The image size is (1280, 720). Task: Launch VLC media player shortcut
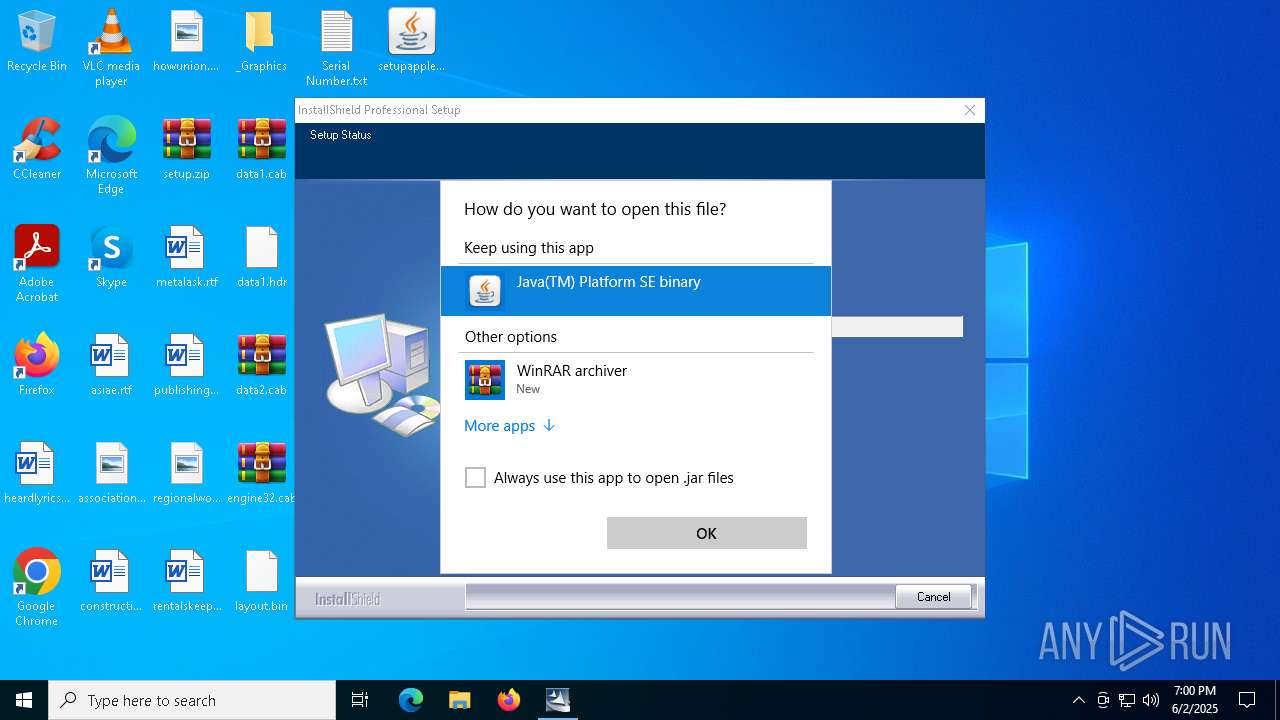click(x=111, y=47)
